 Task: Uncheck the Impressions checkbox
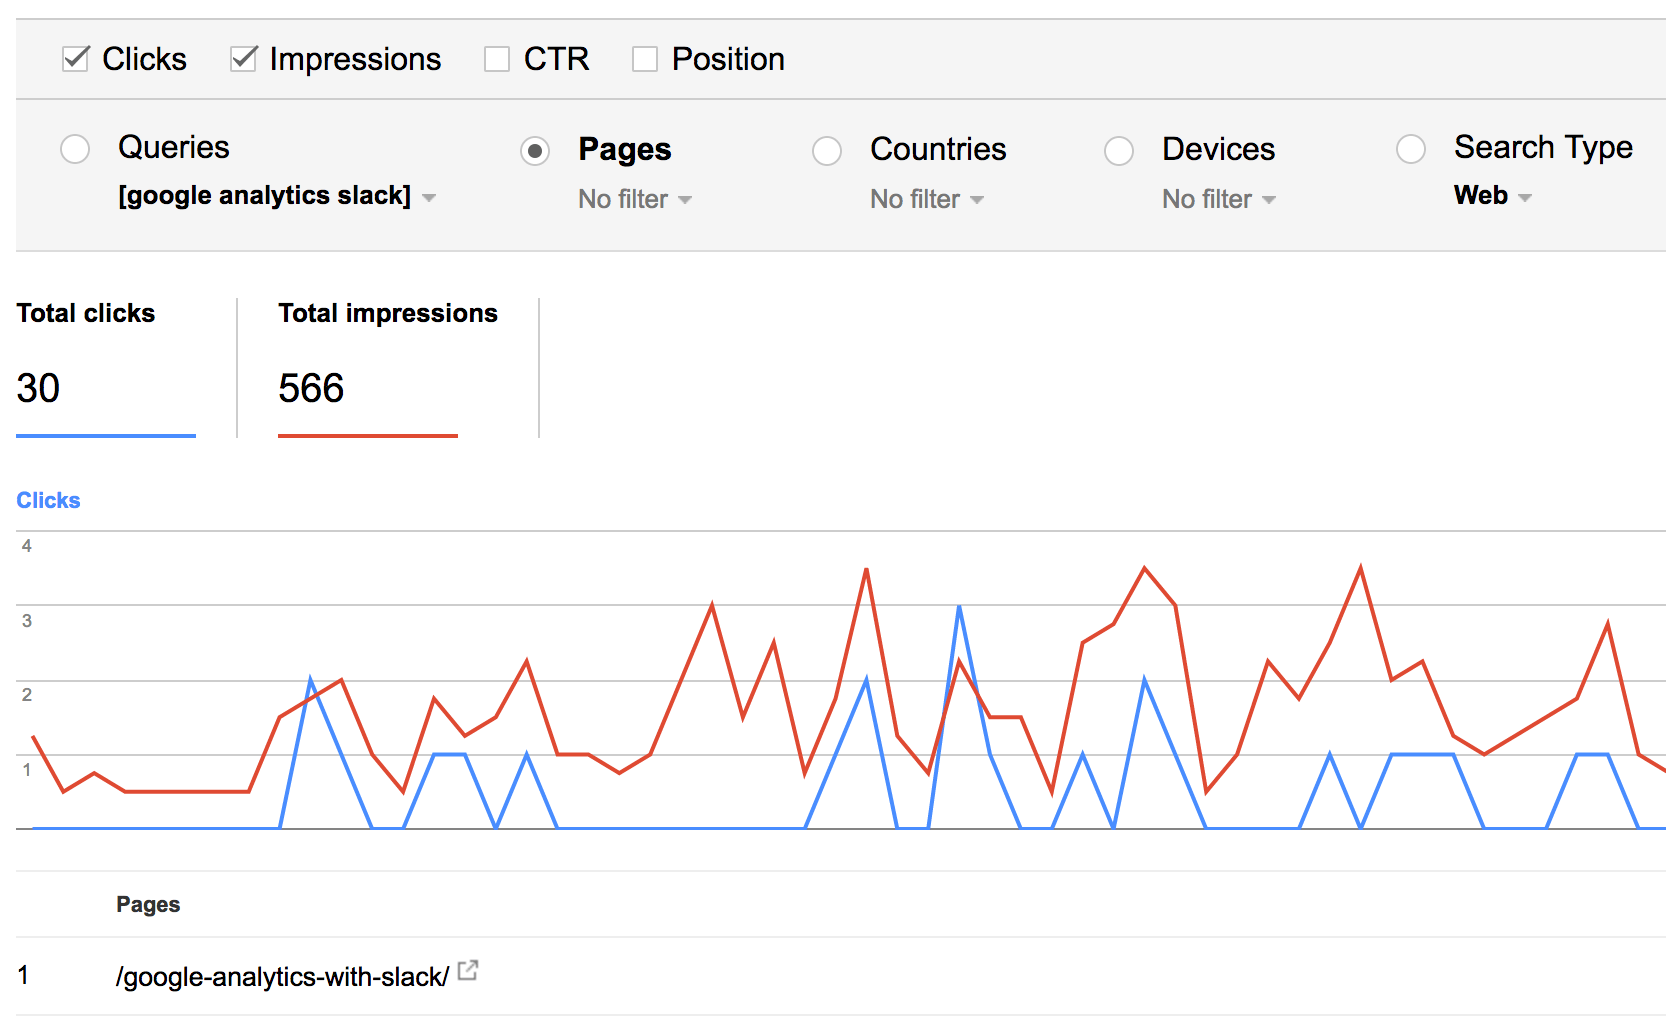[244, 59]
